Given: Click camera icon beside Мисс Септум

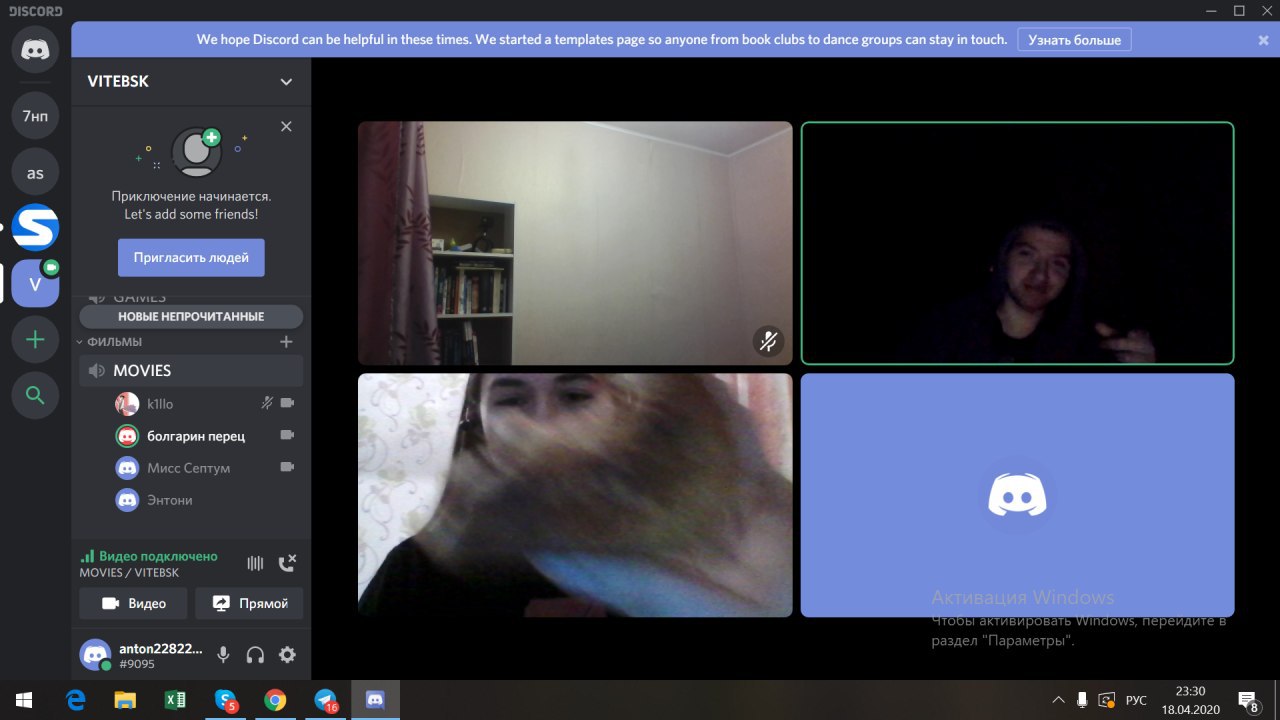Looking at the screenshot, I should [288, 467].
